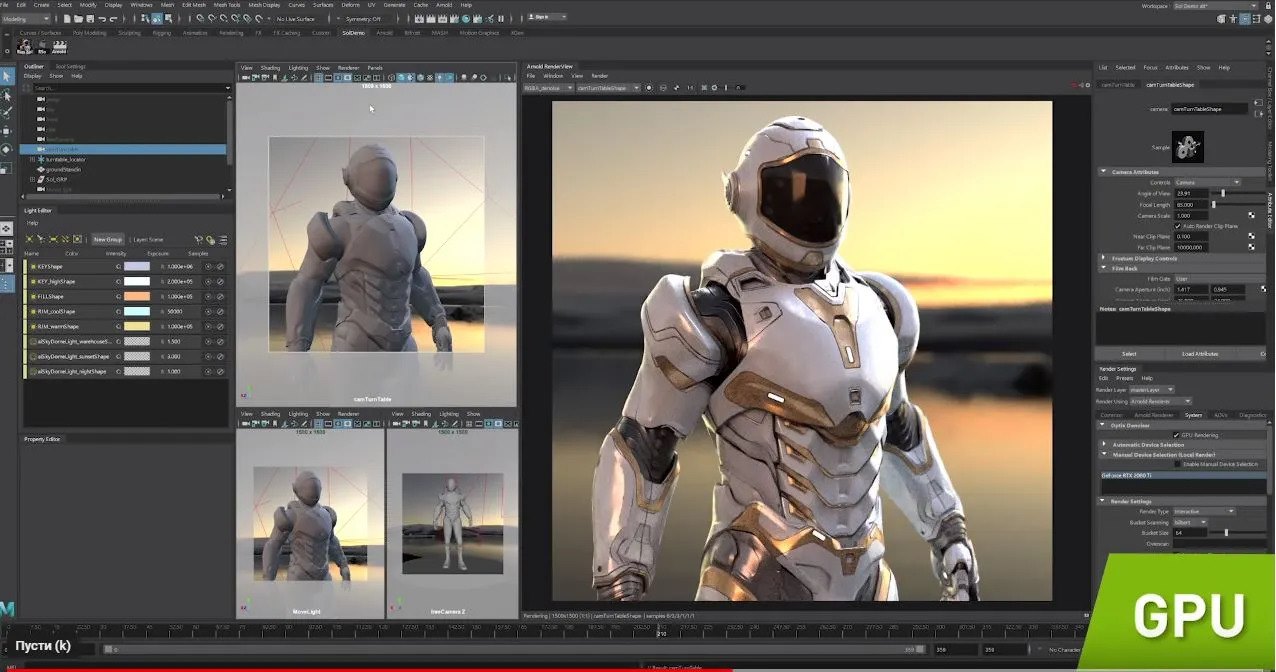Click the orange color swatch for FILLShape

(x=137, y=296)
